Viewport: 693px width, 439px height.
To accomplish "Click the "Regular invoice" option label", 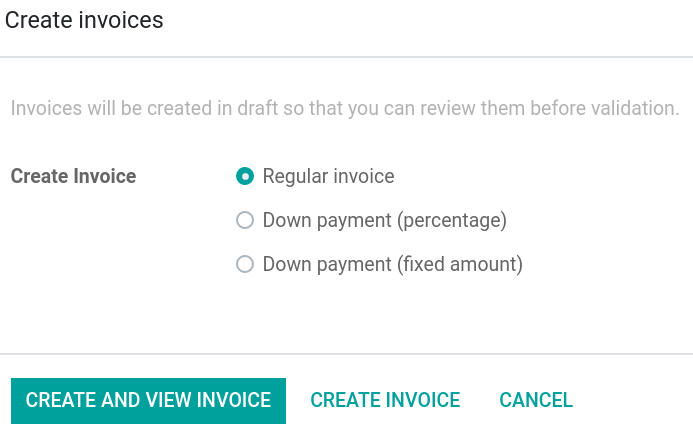I will click(x=328, y=177).
